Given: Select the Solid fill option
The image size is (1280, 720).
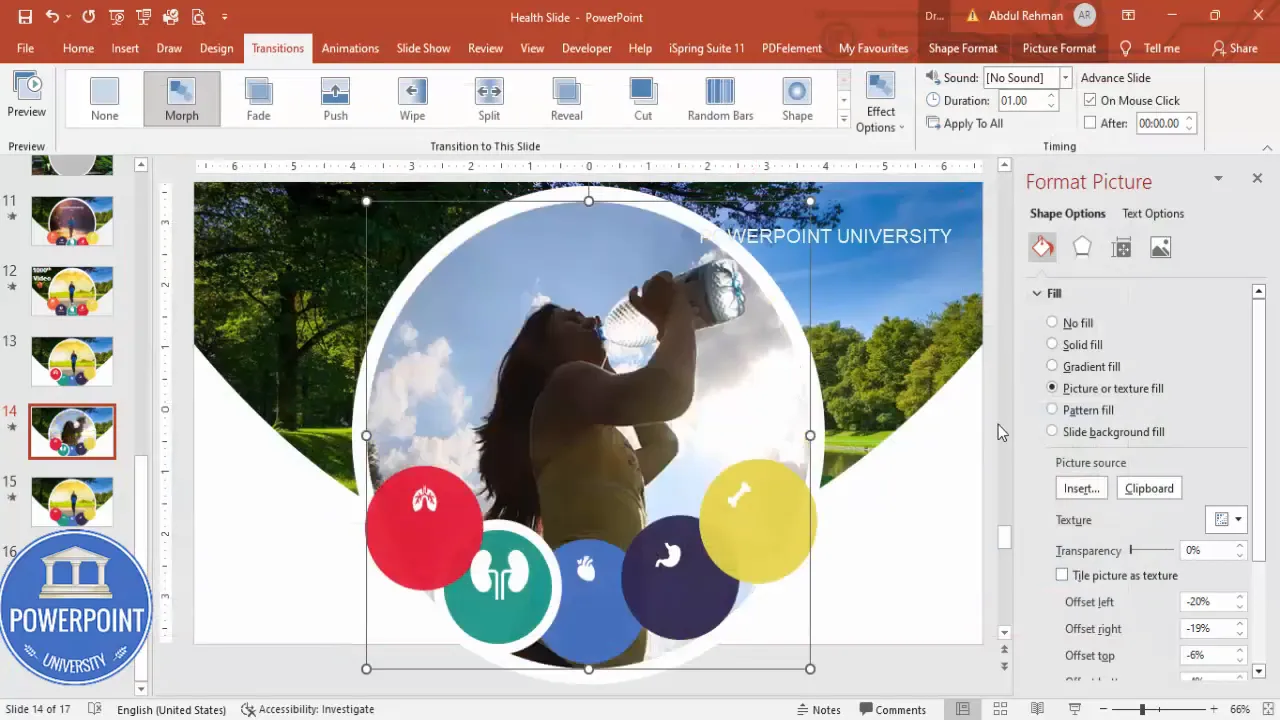Looking at the screenshot, I should [1052, 344].
